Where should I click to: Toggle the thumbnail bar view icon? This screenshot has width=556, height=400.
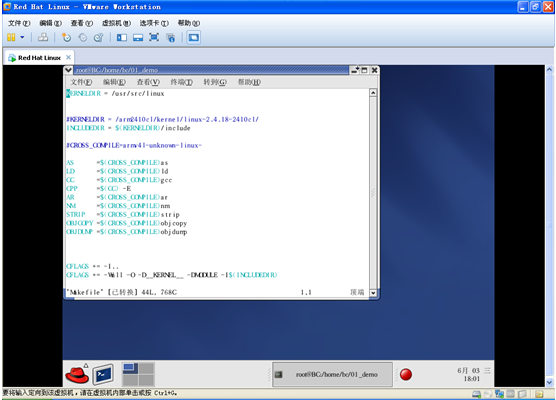point(138,37)
